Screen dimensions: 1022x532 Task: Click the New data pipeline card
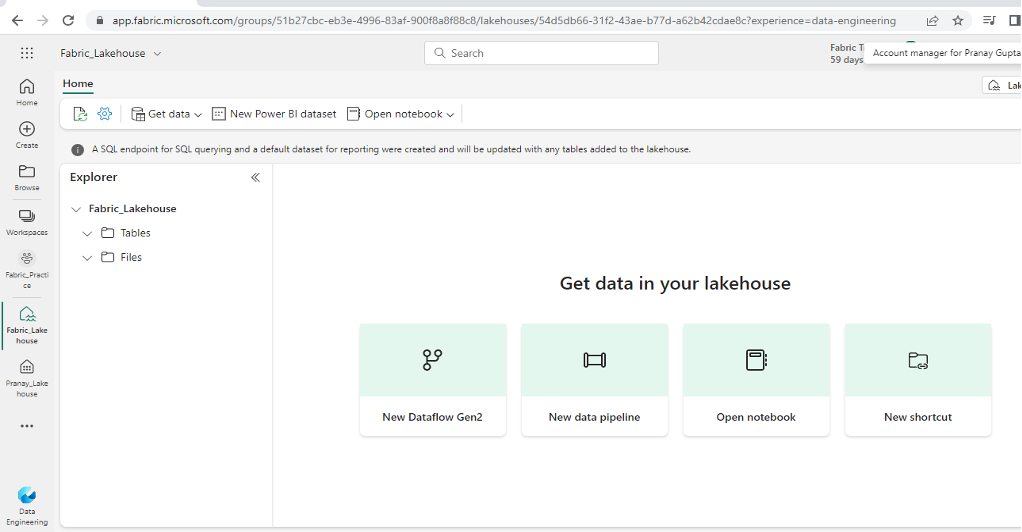[x=594, y=379]
